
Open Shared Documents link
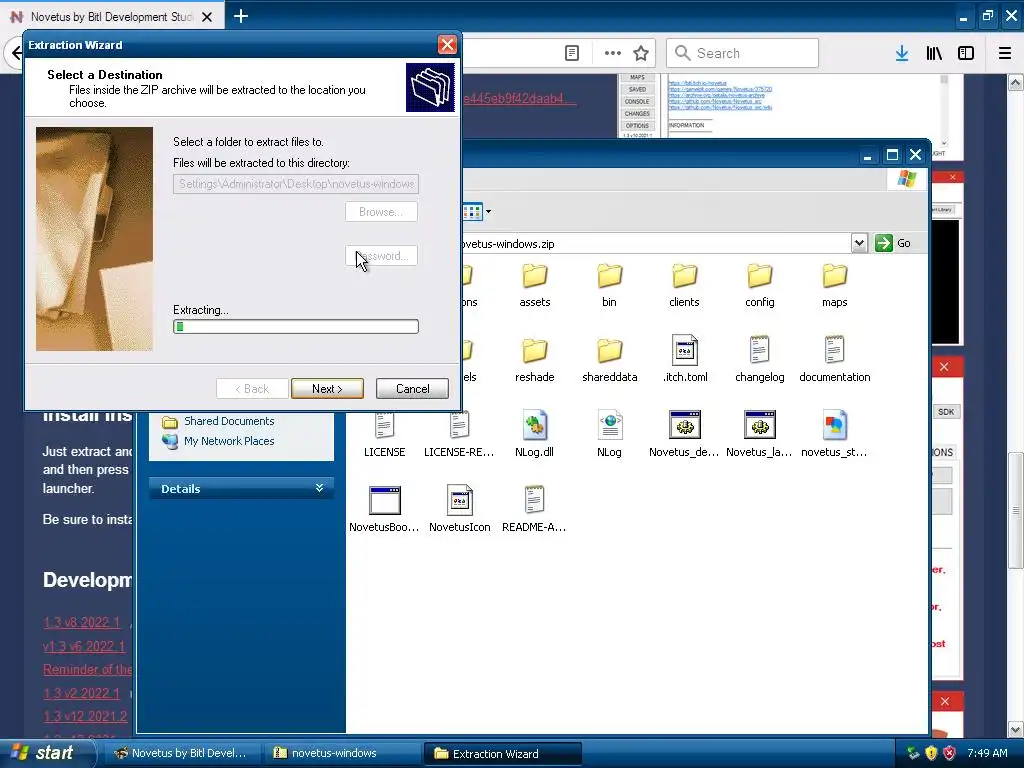pos(229,421)
